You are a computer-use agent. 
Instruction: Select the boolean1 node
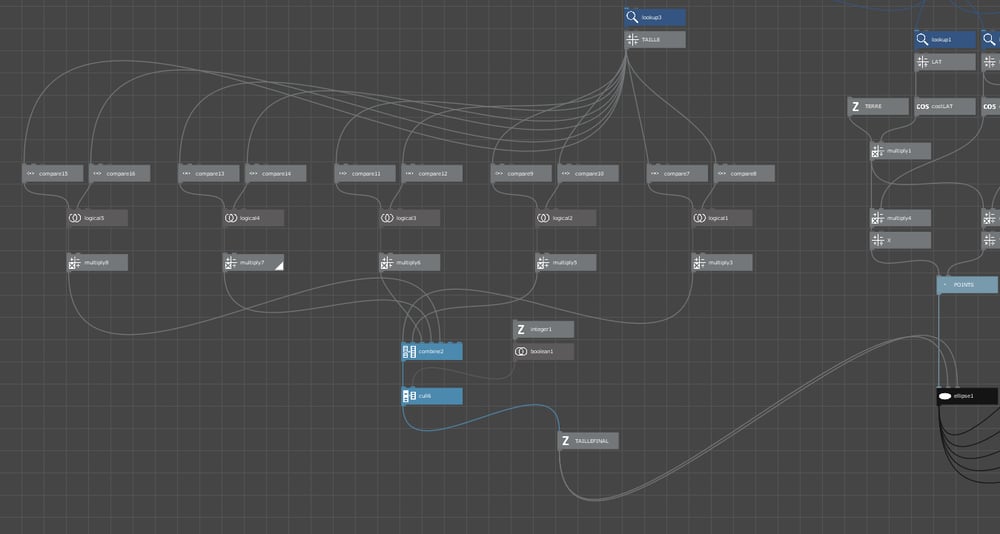pyautogui.click(x=544, y=352)
